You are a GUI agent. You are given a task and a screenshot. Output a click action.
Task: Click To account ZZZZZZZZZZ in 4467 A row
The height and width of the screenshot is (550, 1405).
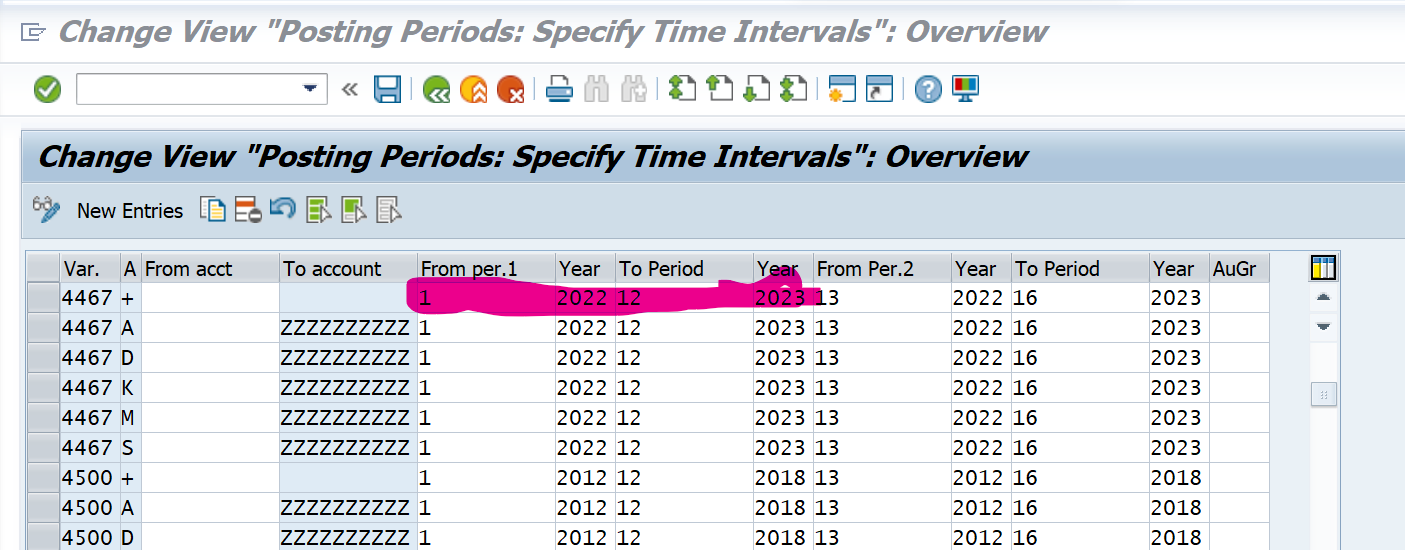point(348,328)
